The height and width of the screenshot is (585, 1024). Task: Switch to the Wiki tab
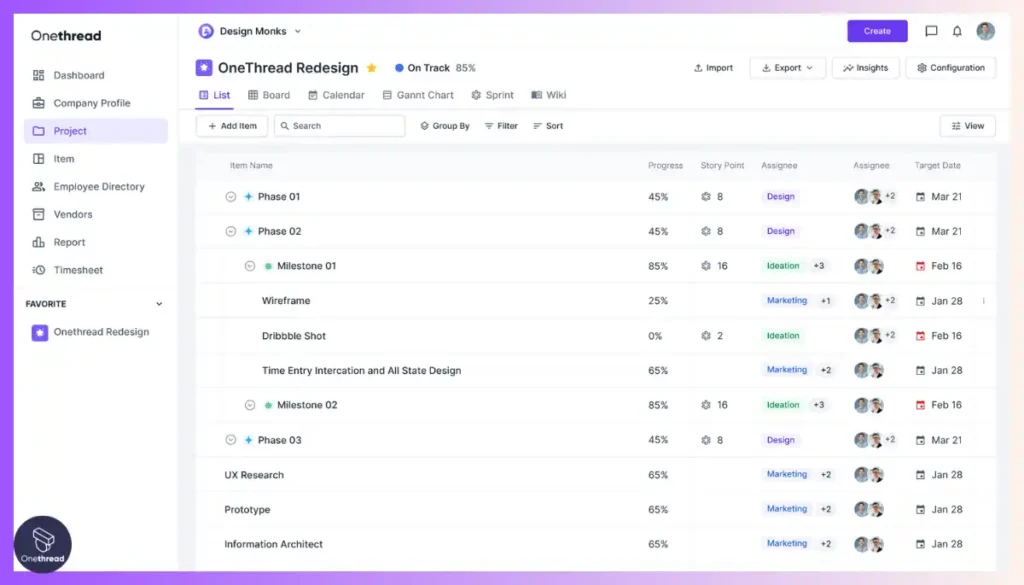[549, 95]
